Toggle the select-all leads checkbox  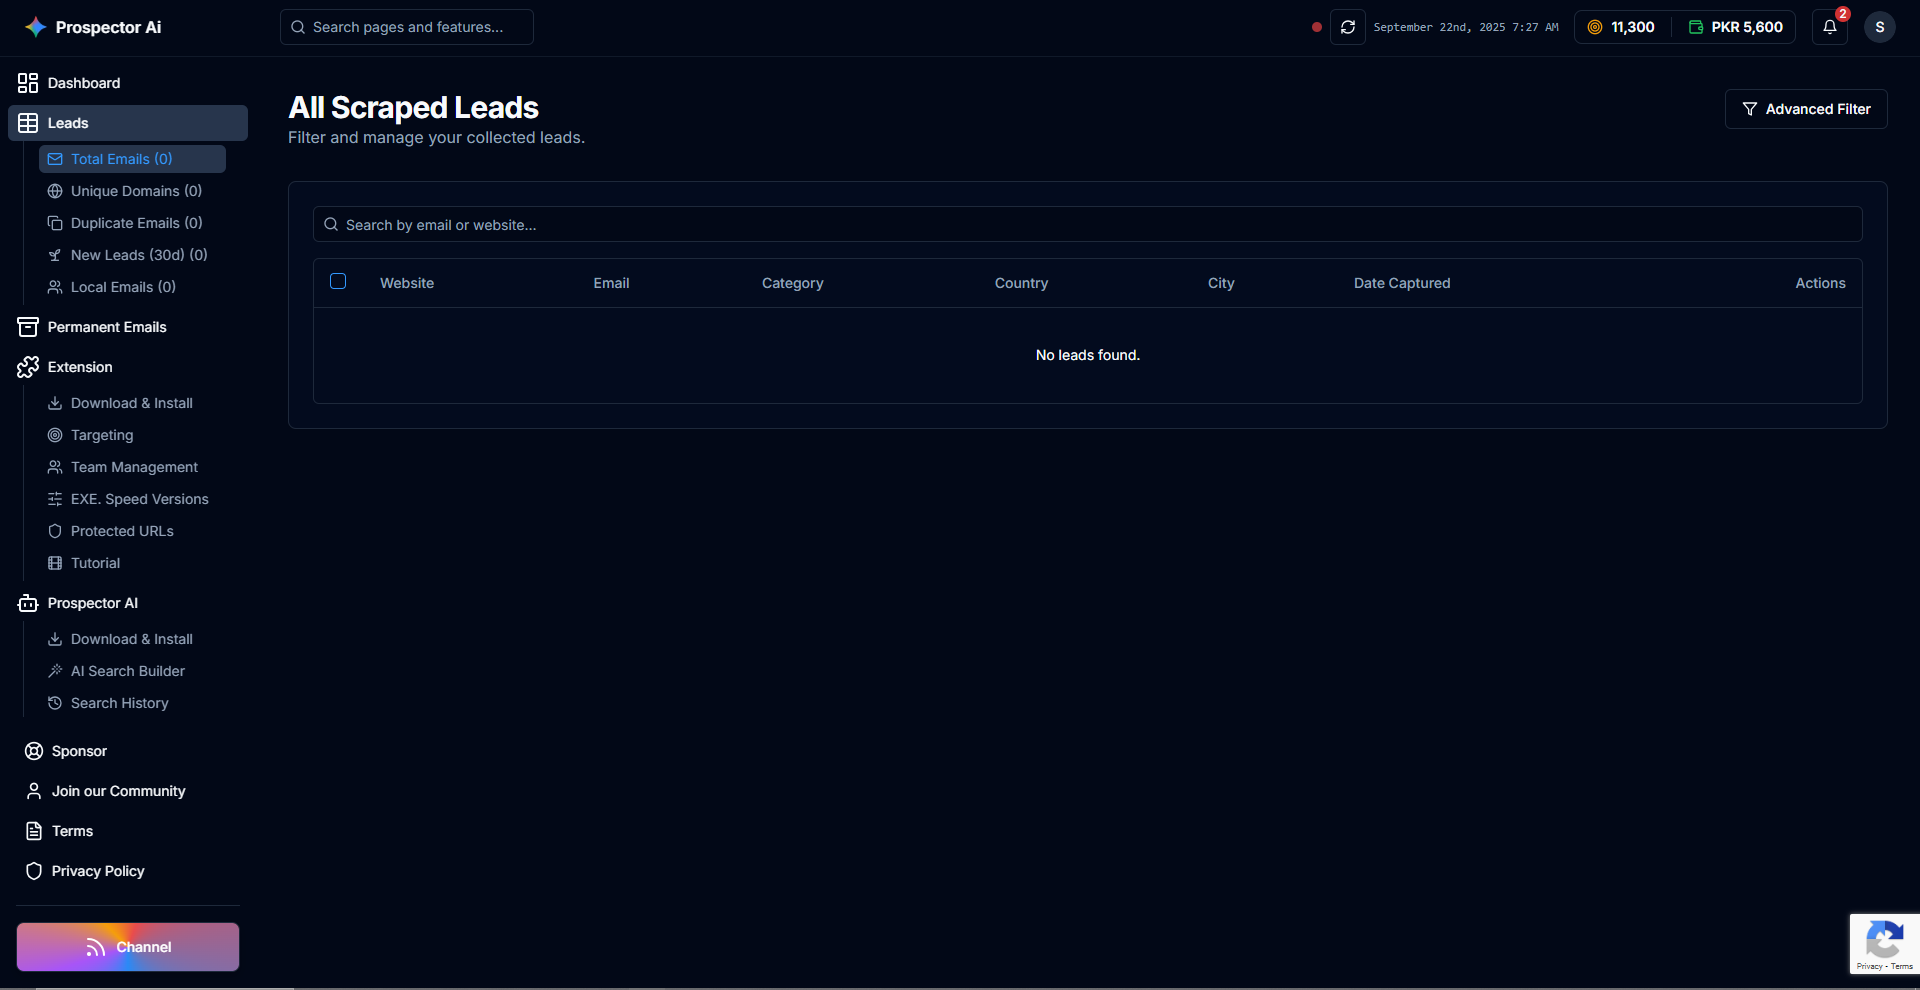click(x=338, y=282)
